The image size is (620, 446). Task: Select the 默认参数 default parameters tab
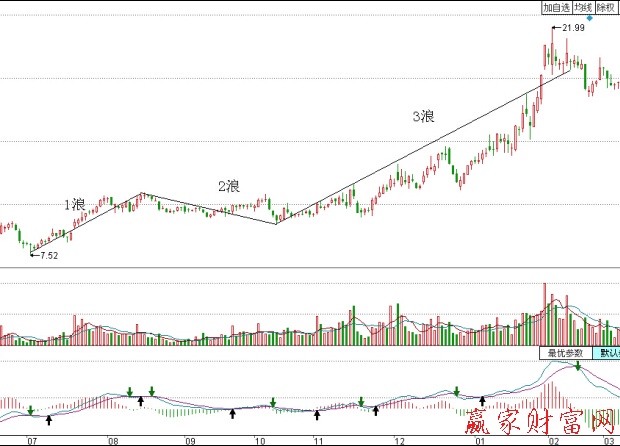pos(606,353)
